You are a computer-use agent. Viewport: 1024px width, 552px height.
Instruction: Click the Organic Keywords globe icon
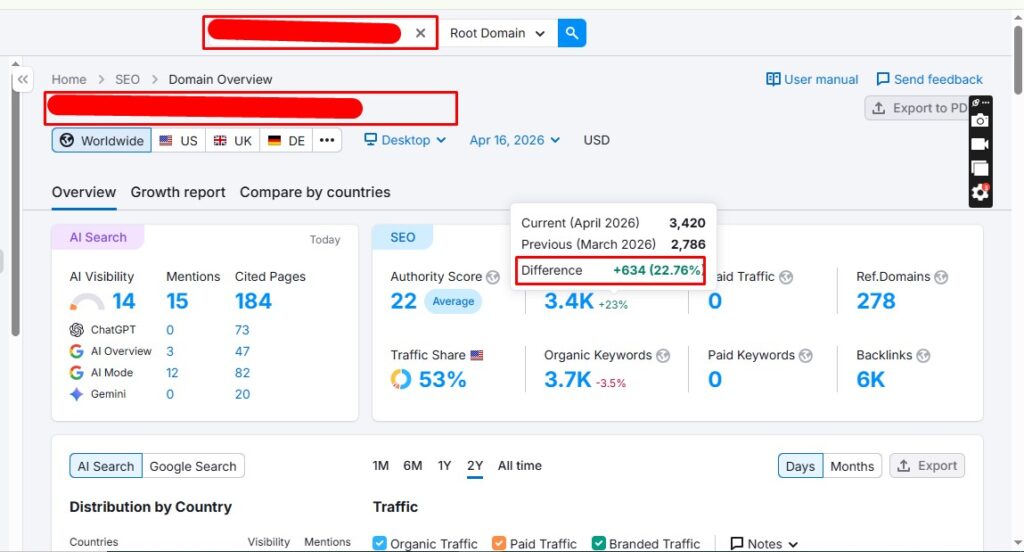(663, 355)
